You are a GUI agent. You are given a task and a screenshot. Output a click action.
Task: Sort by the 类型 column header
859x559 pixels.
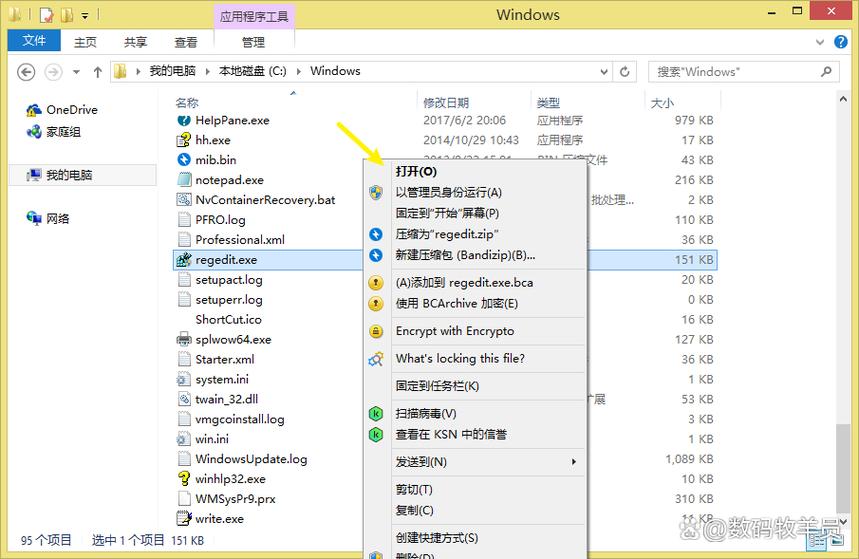[548, 102]
